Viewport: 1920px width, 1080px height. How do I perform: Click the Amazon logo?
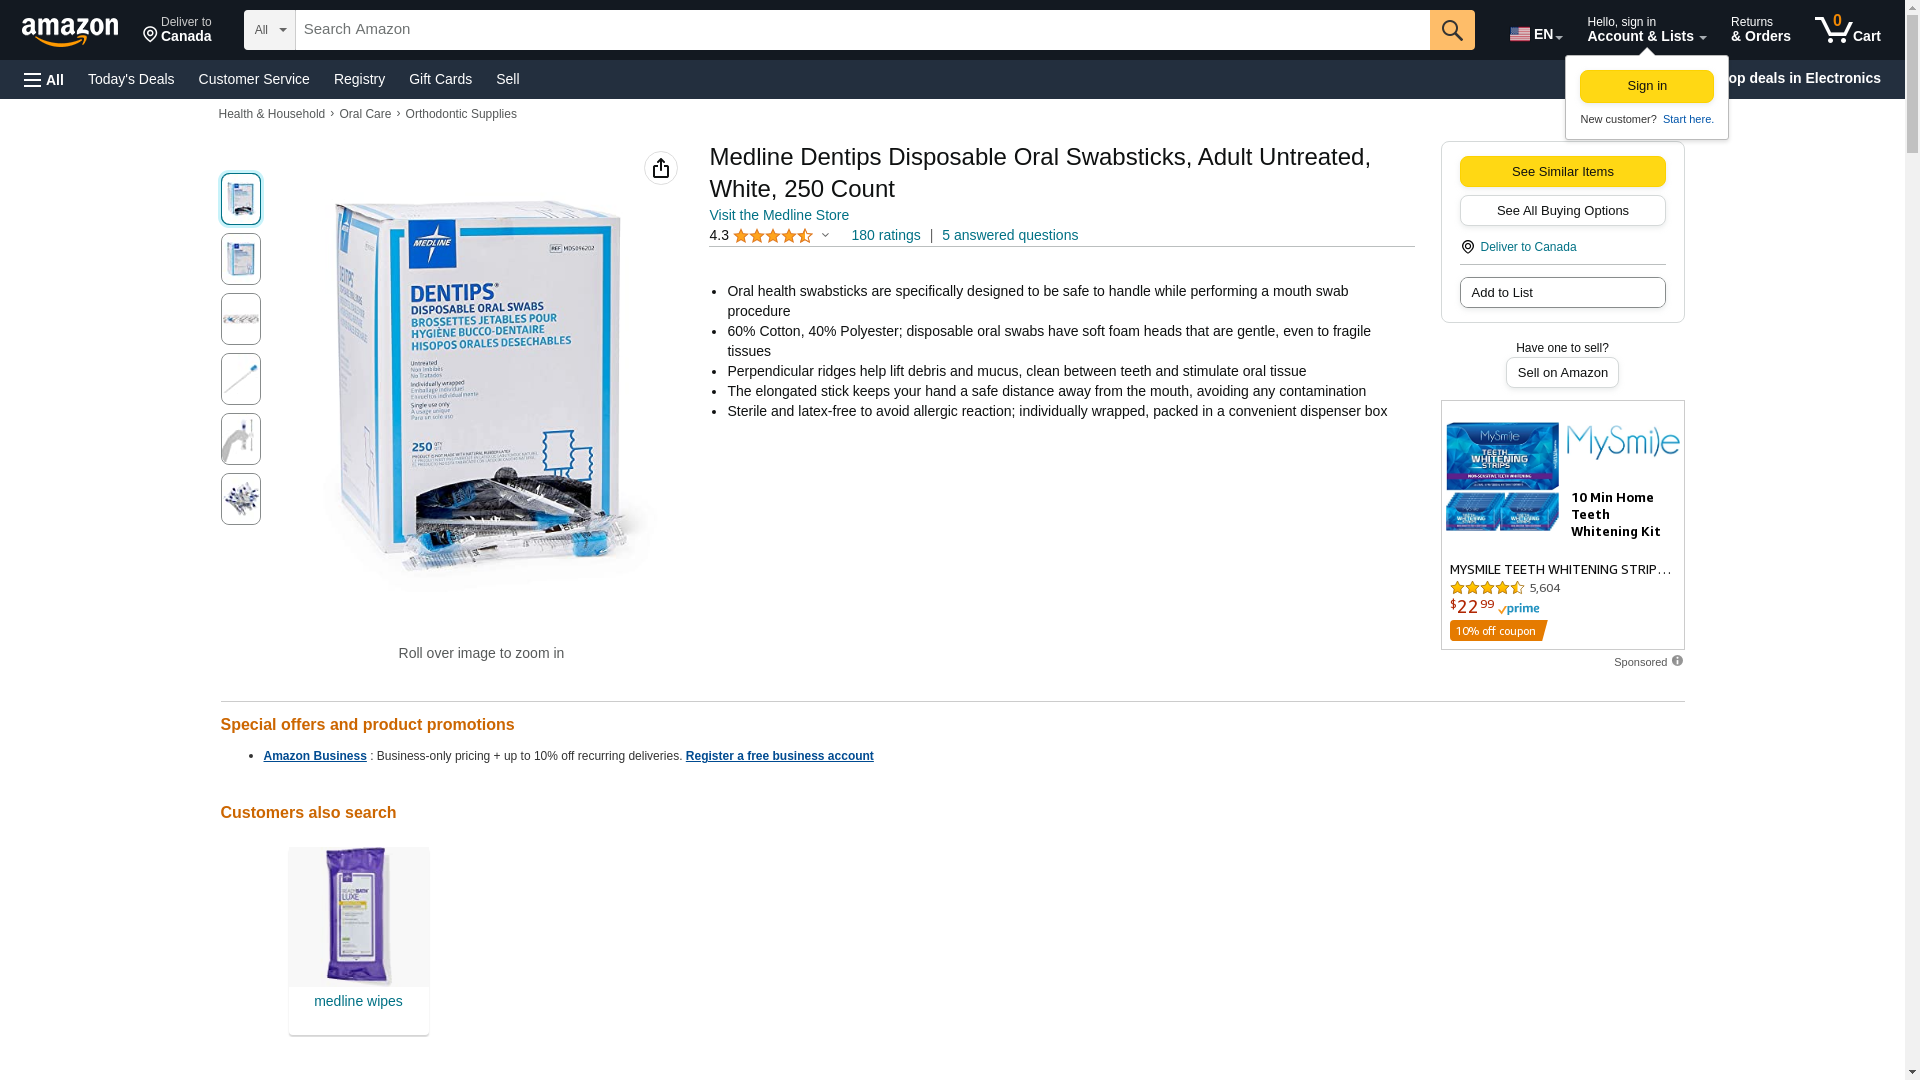(70, 31)
